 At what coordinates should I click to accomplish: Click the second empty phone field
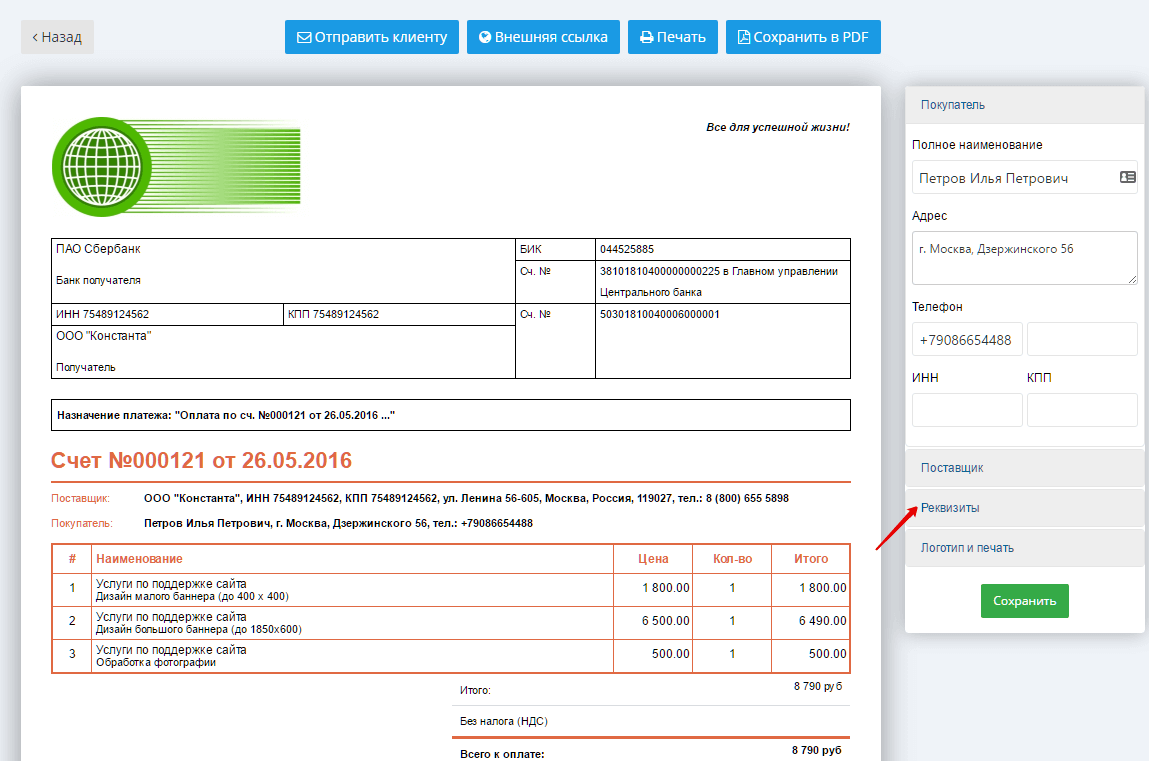[x=1081, y=340]
